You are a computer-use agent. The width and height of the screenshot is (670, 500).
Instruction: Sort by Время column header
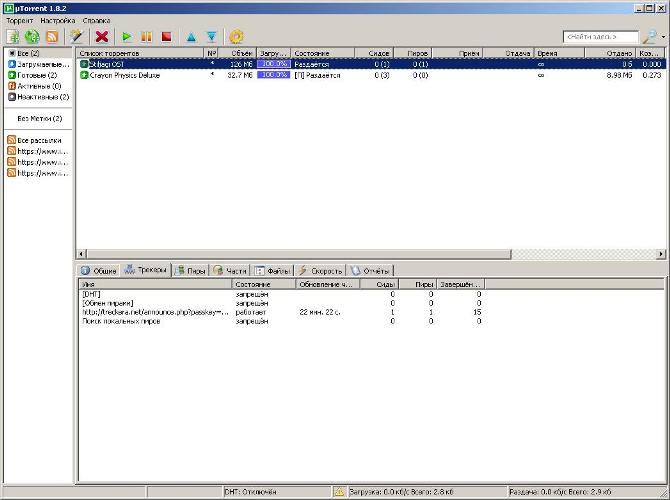pyautogui.click(x=558, y=53)
